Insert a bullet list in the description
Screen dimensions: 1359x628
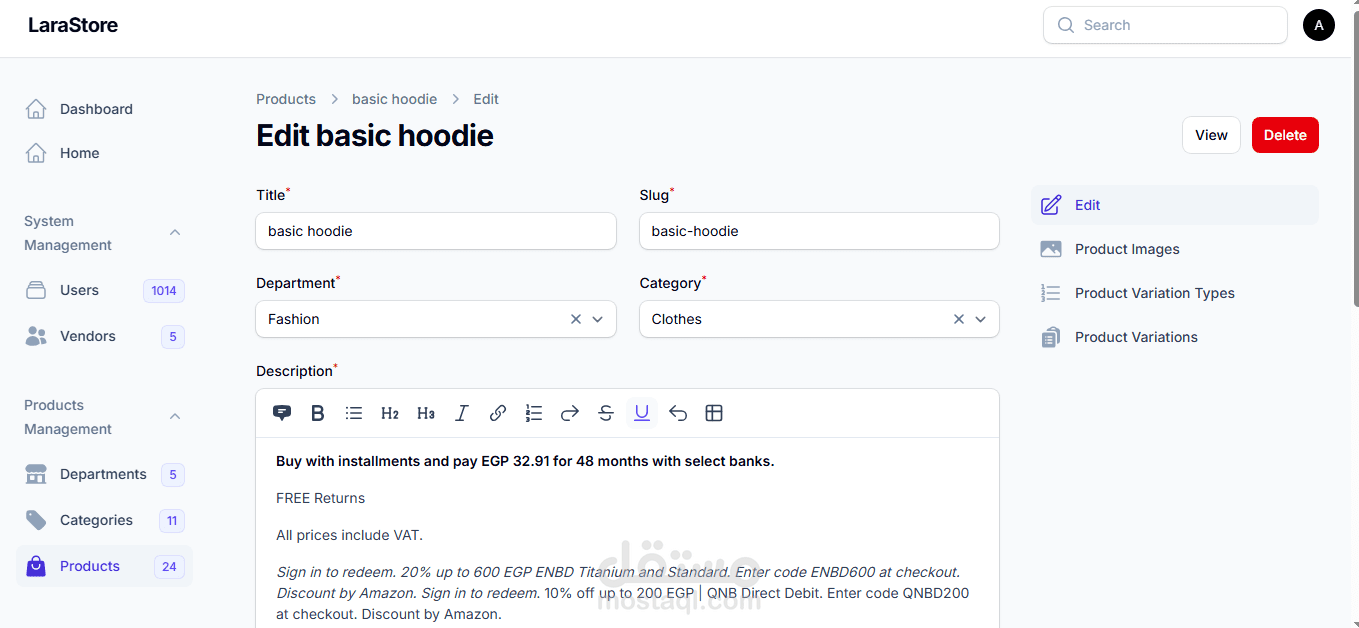coord(354,413)
